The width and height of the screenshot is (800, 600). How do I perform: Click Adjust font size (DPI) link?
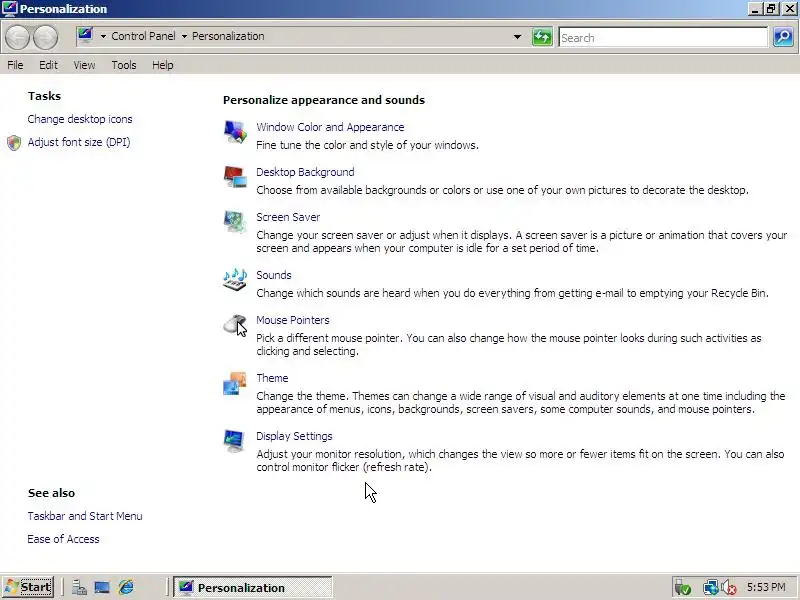(79, 142)
